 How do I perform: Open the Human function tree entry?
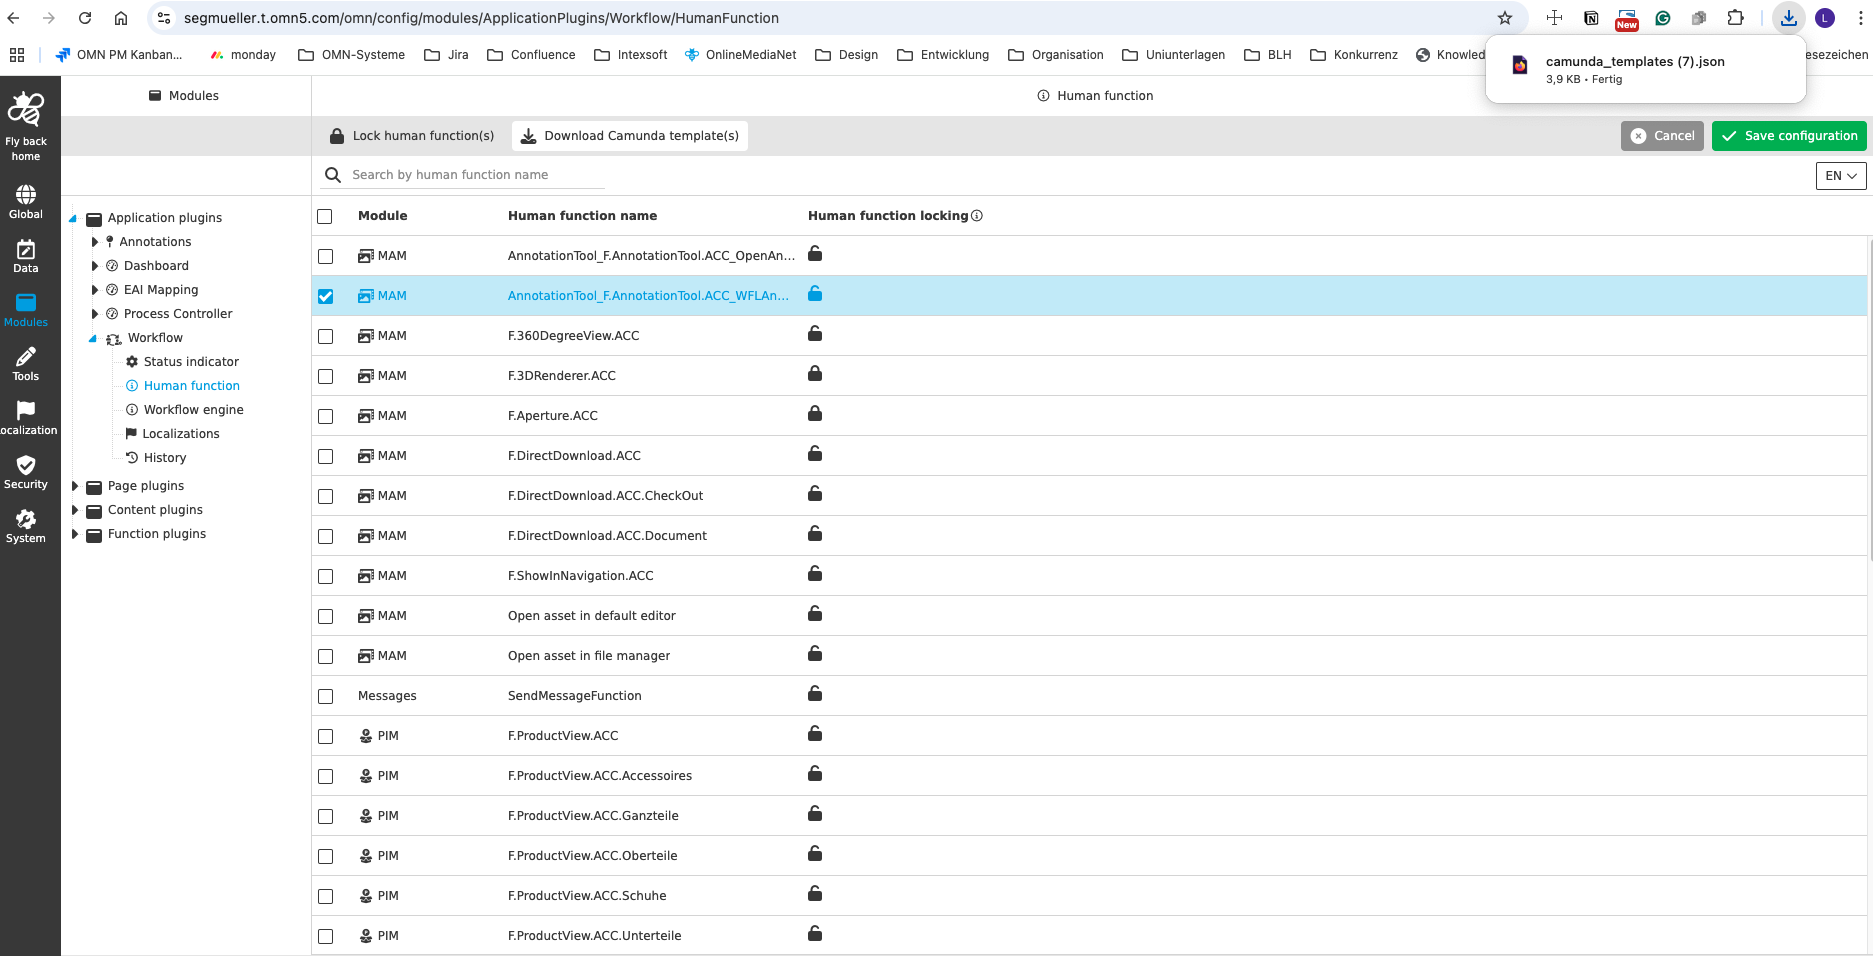(191, 385)
